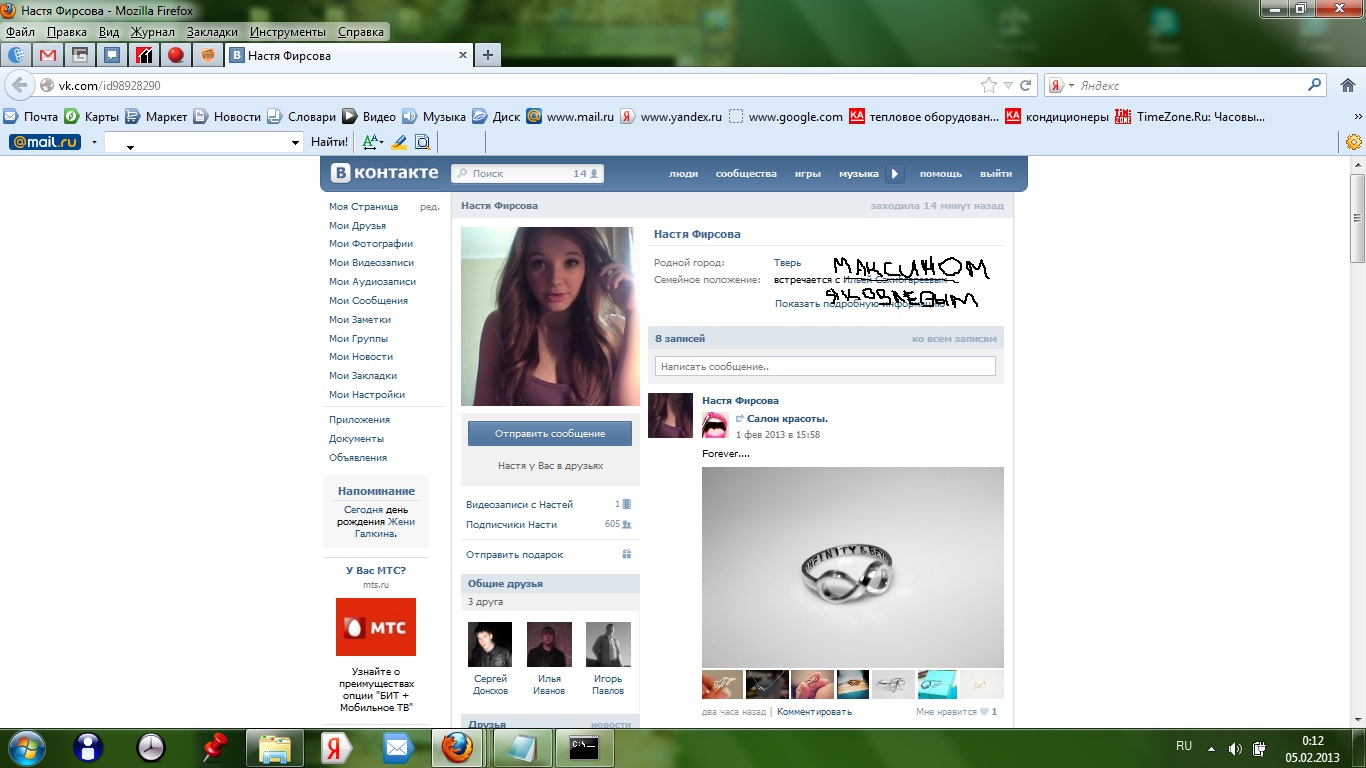Open the Yandex search engine selector dropdown

(x=1060, y=85)
